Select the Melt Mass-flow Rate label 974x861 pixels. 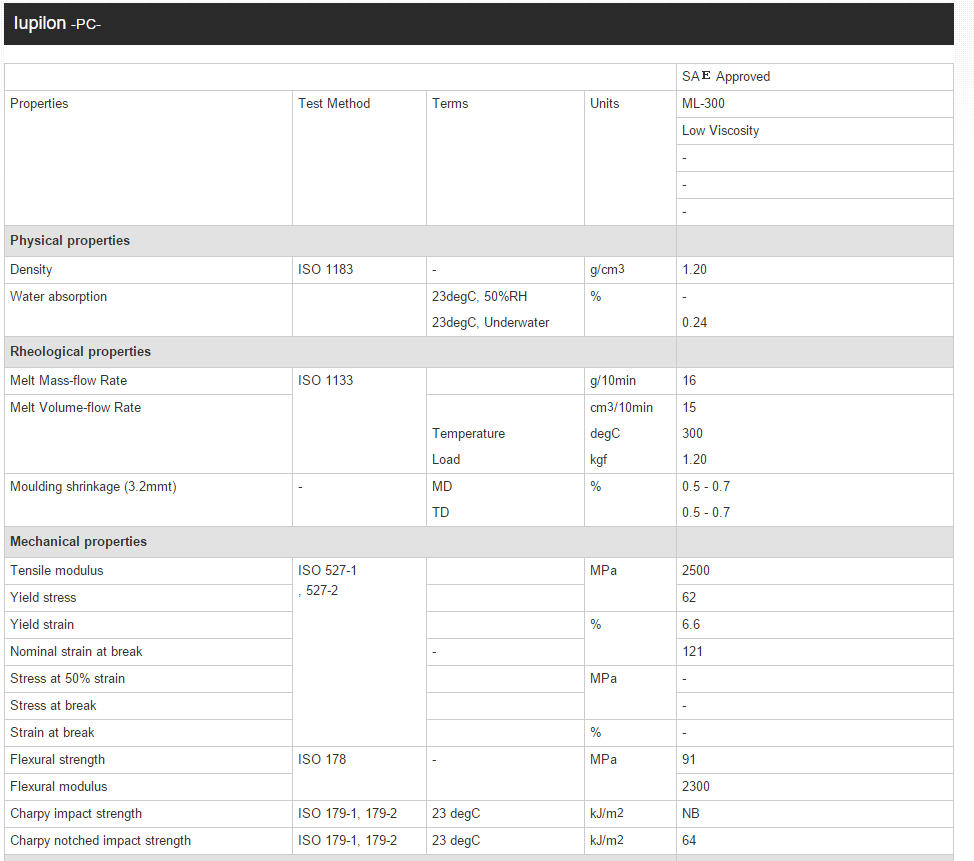click(x=68, y=381)
